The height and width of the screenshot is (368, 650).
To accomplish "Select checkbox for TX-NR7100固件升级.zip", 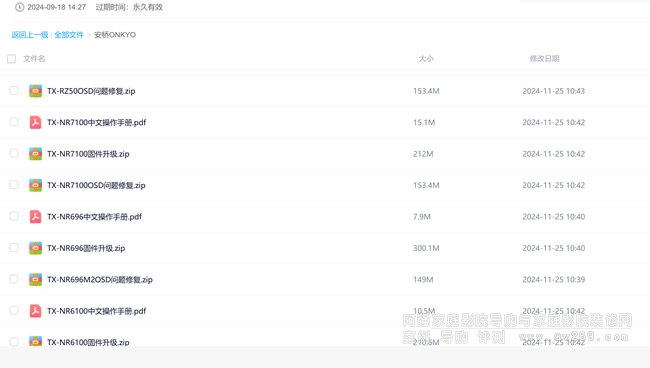I will 14,153.
